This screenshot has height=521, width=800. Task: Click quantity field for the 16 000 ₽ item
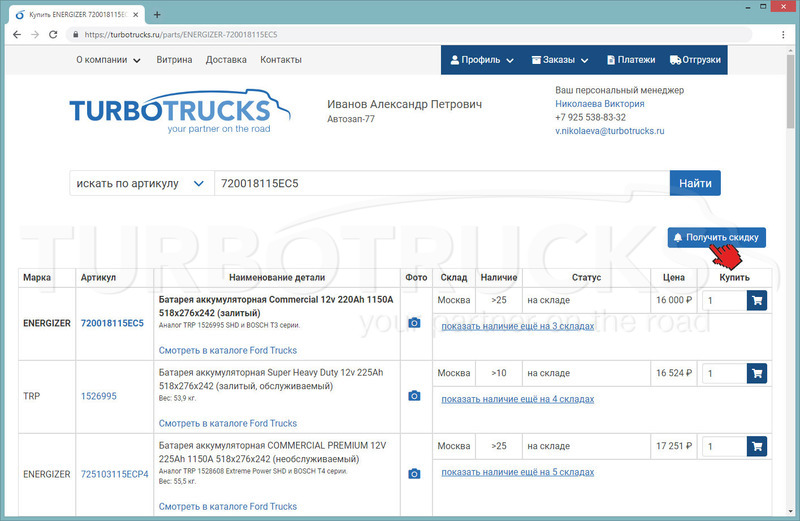click(x=724, y=301)
